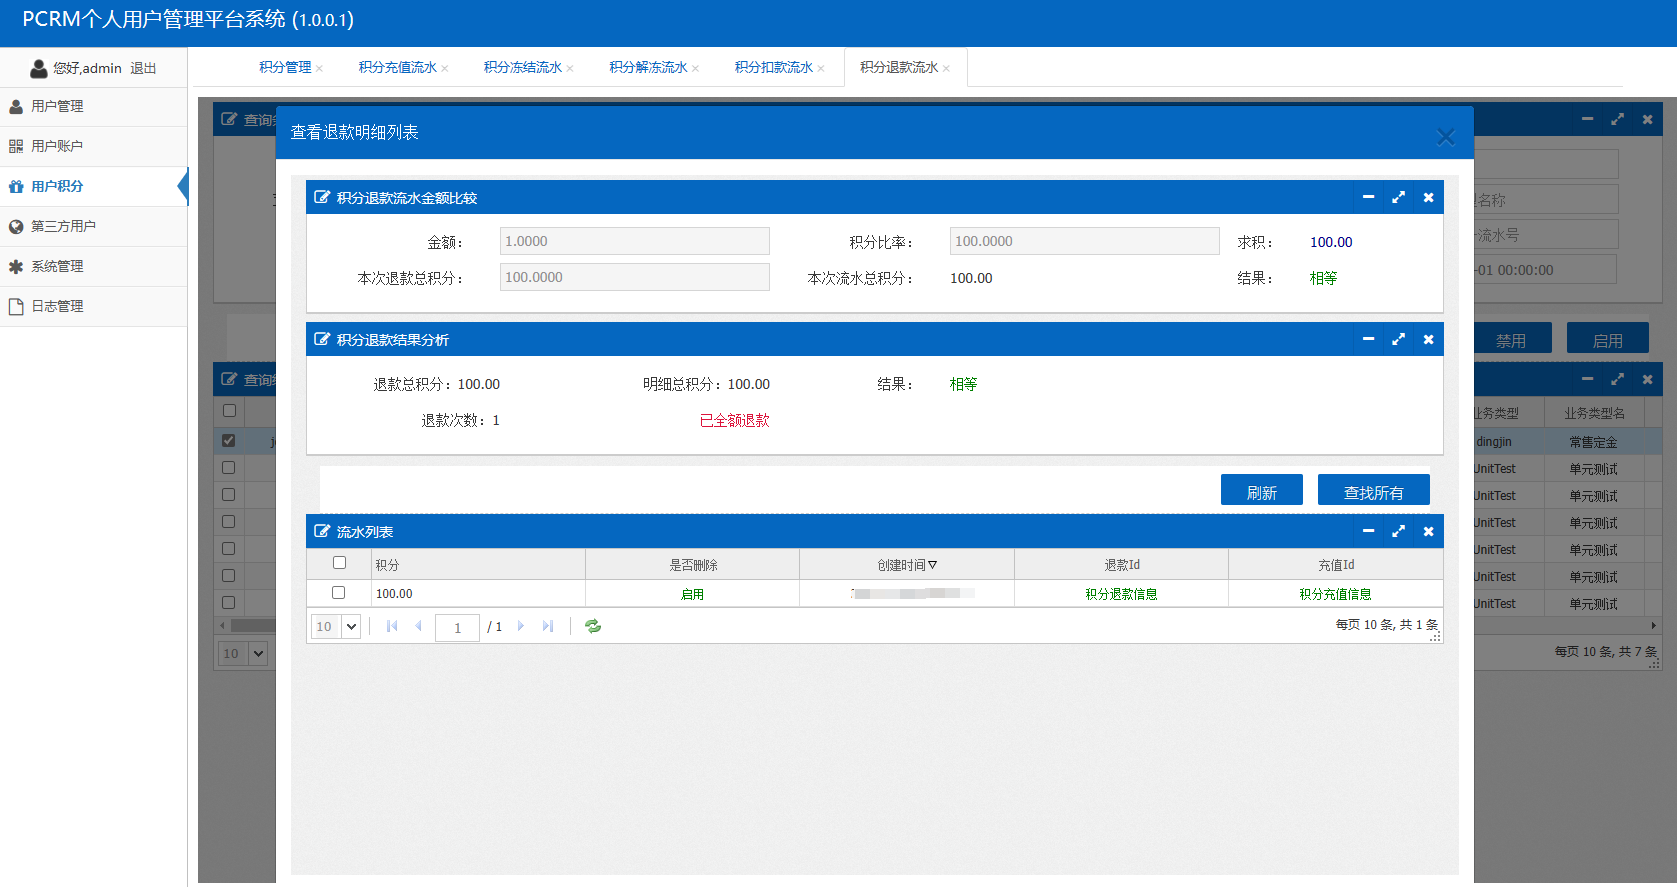Tick the checkbox for the 100.00 row
The image size is (1677, 887).
(339, 593)
